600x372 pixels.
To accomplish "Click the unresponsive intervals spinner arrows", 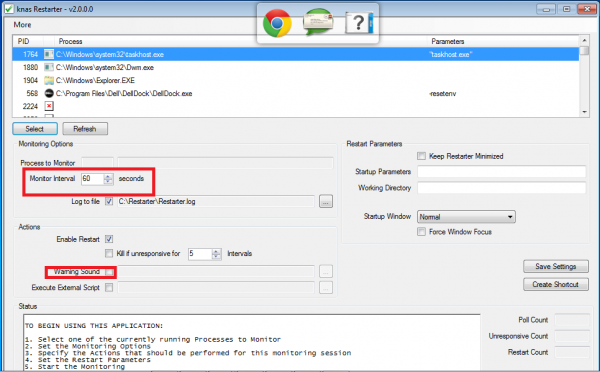I will (217, 254).
